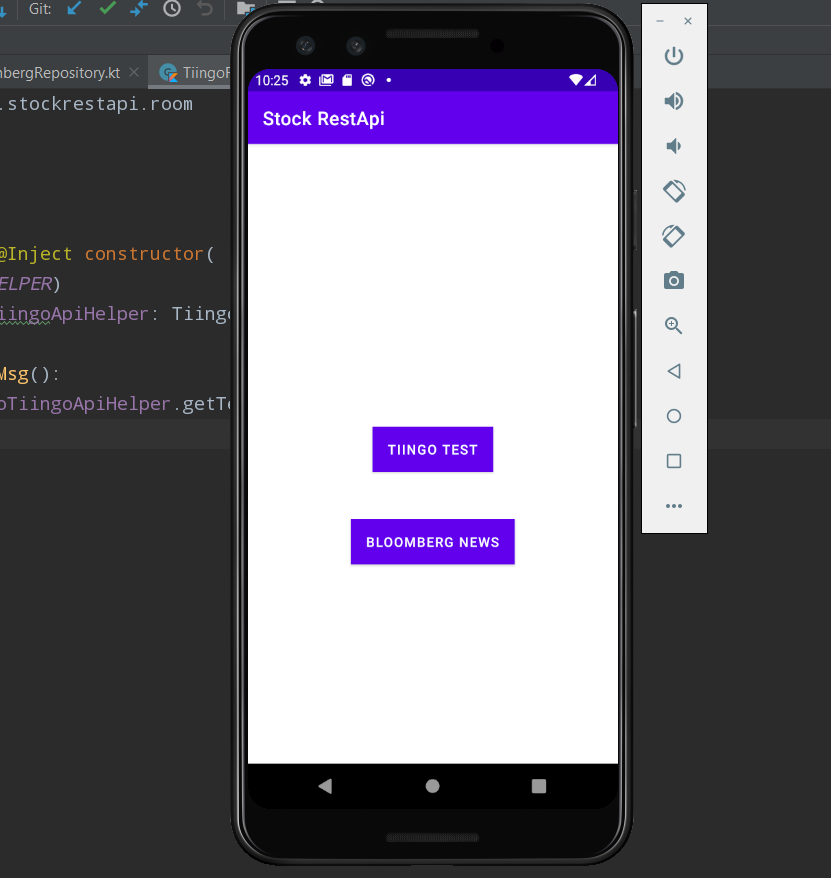The image size is (831, 878).
Task: Click the Git rollback undo icon
Action: tap(205, 8)
